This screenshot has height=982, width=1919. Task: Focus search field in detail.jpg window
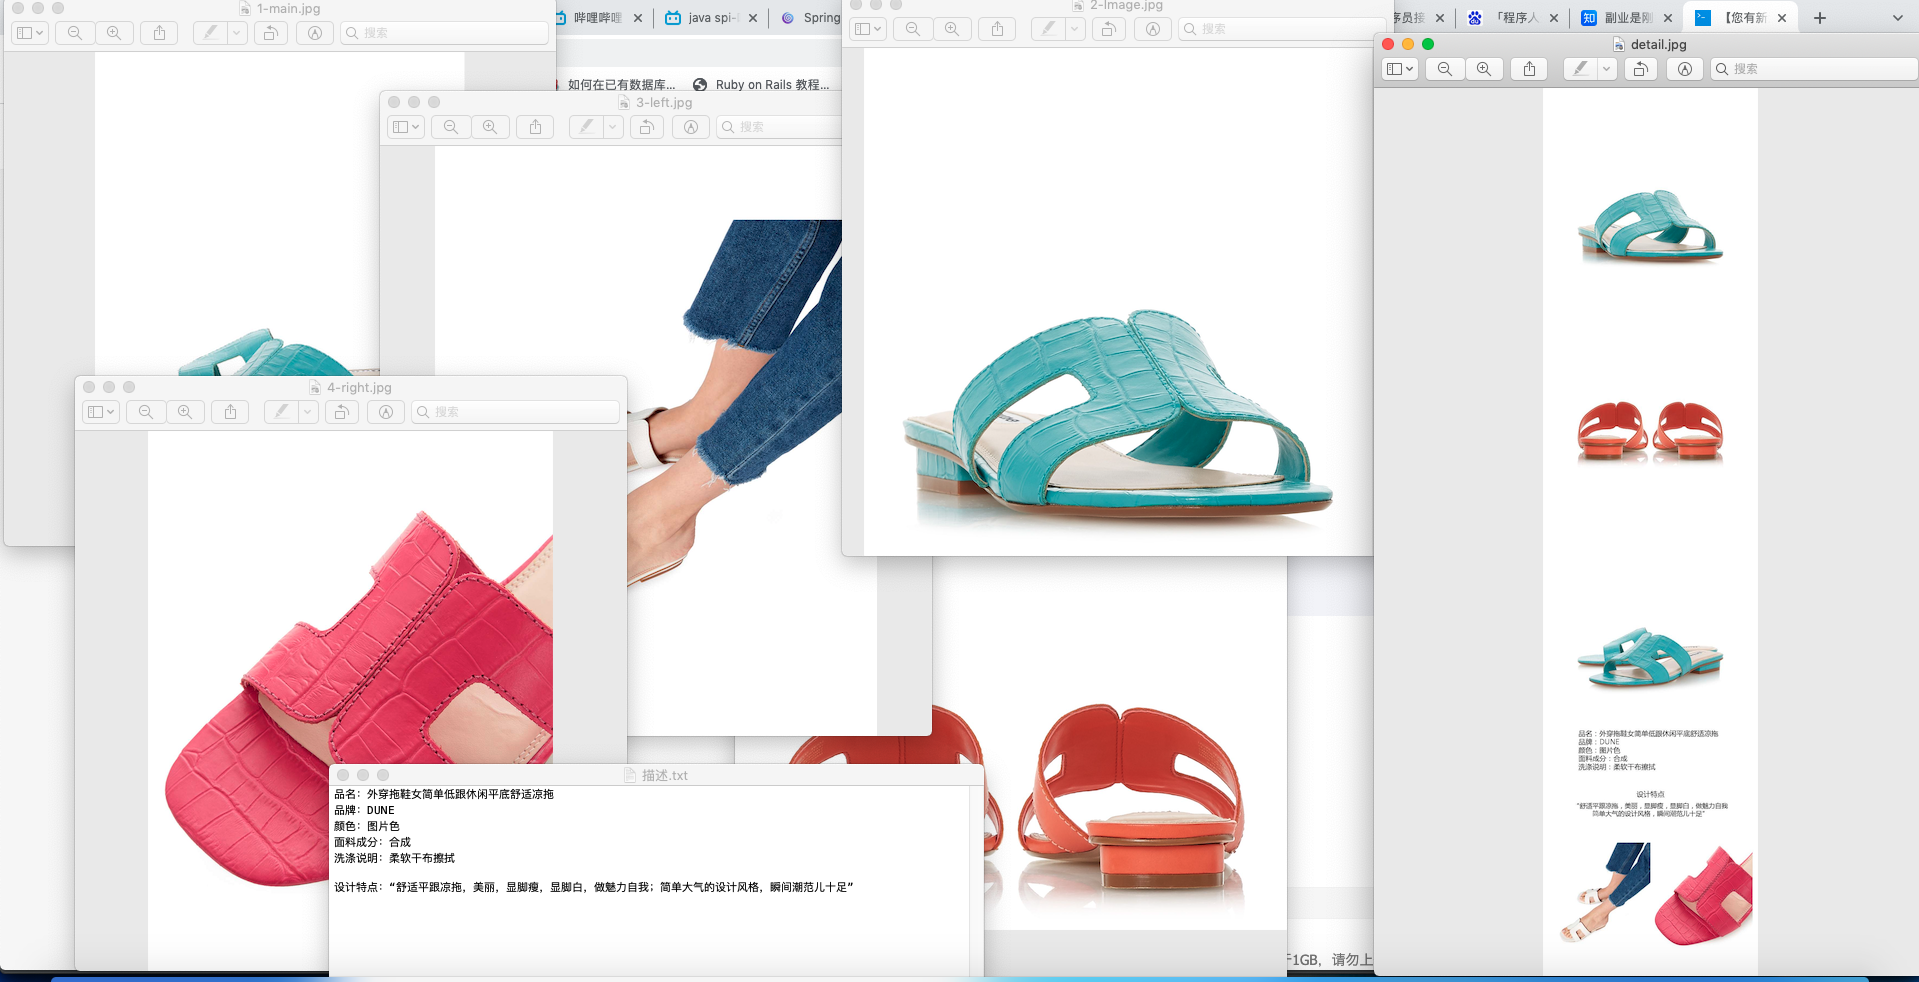(1814, 69)
